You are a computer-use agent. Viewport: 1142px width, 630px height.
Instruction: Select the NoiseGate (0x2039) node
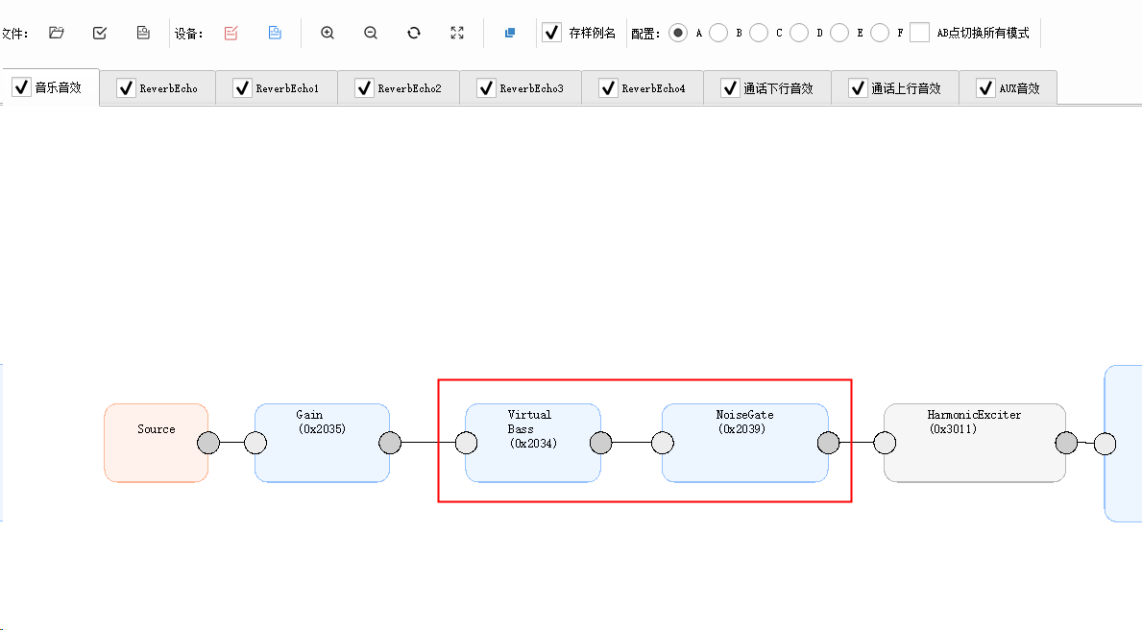tap(745, 443)
